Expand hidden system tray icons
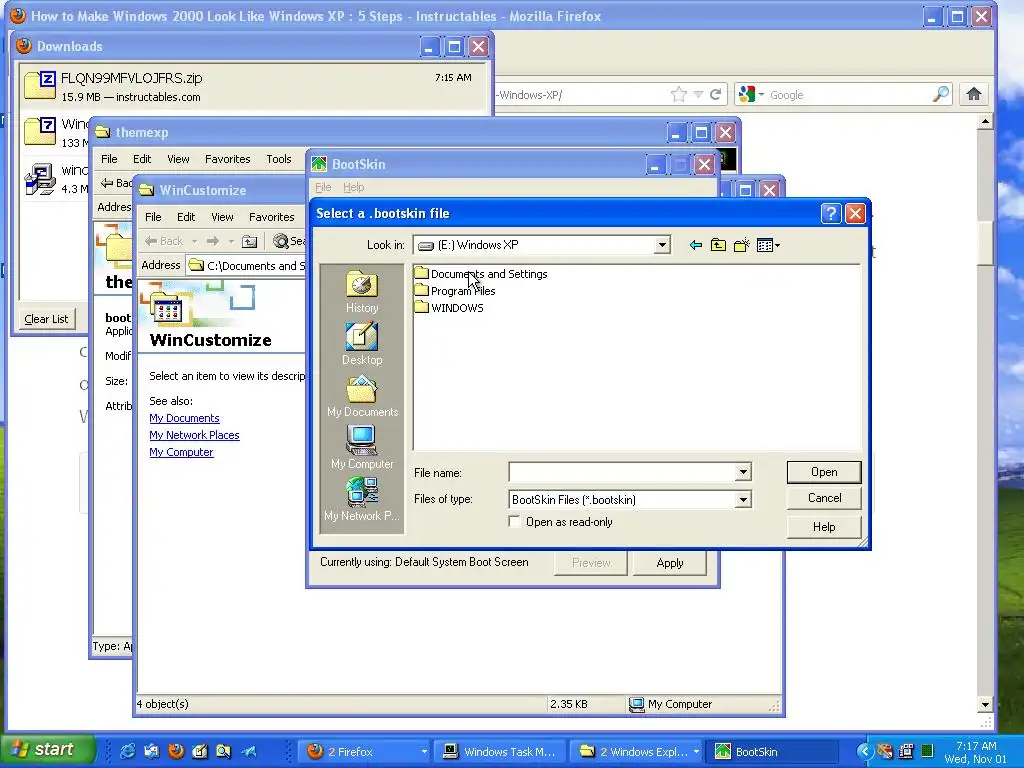1024x768 pixels. tap(864, 752)
